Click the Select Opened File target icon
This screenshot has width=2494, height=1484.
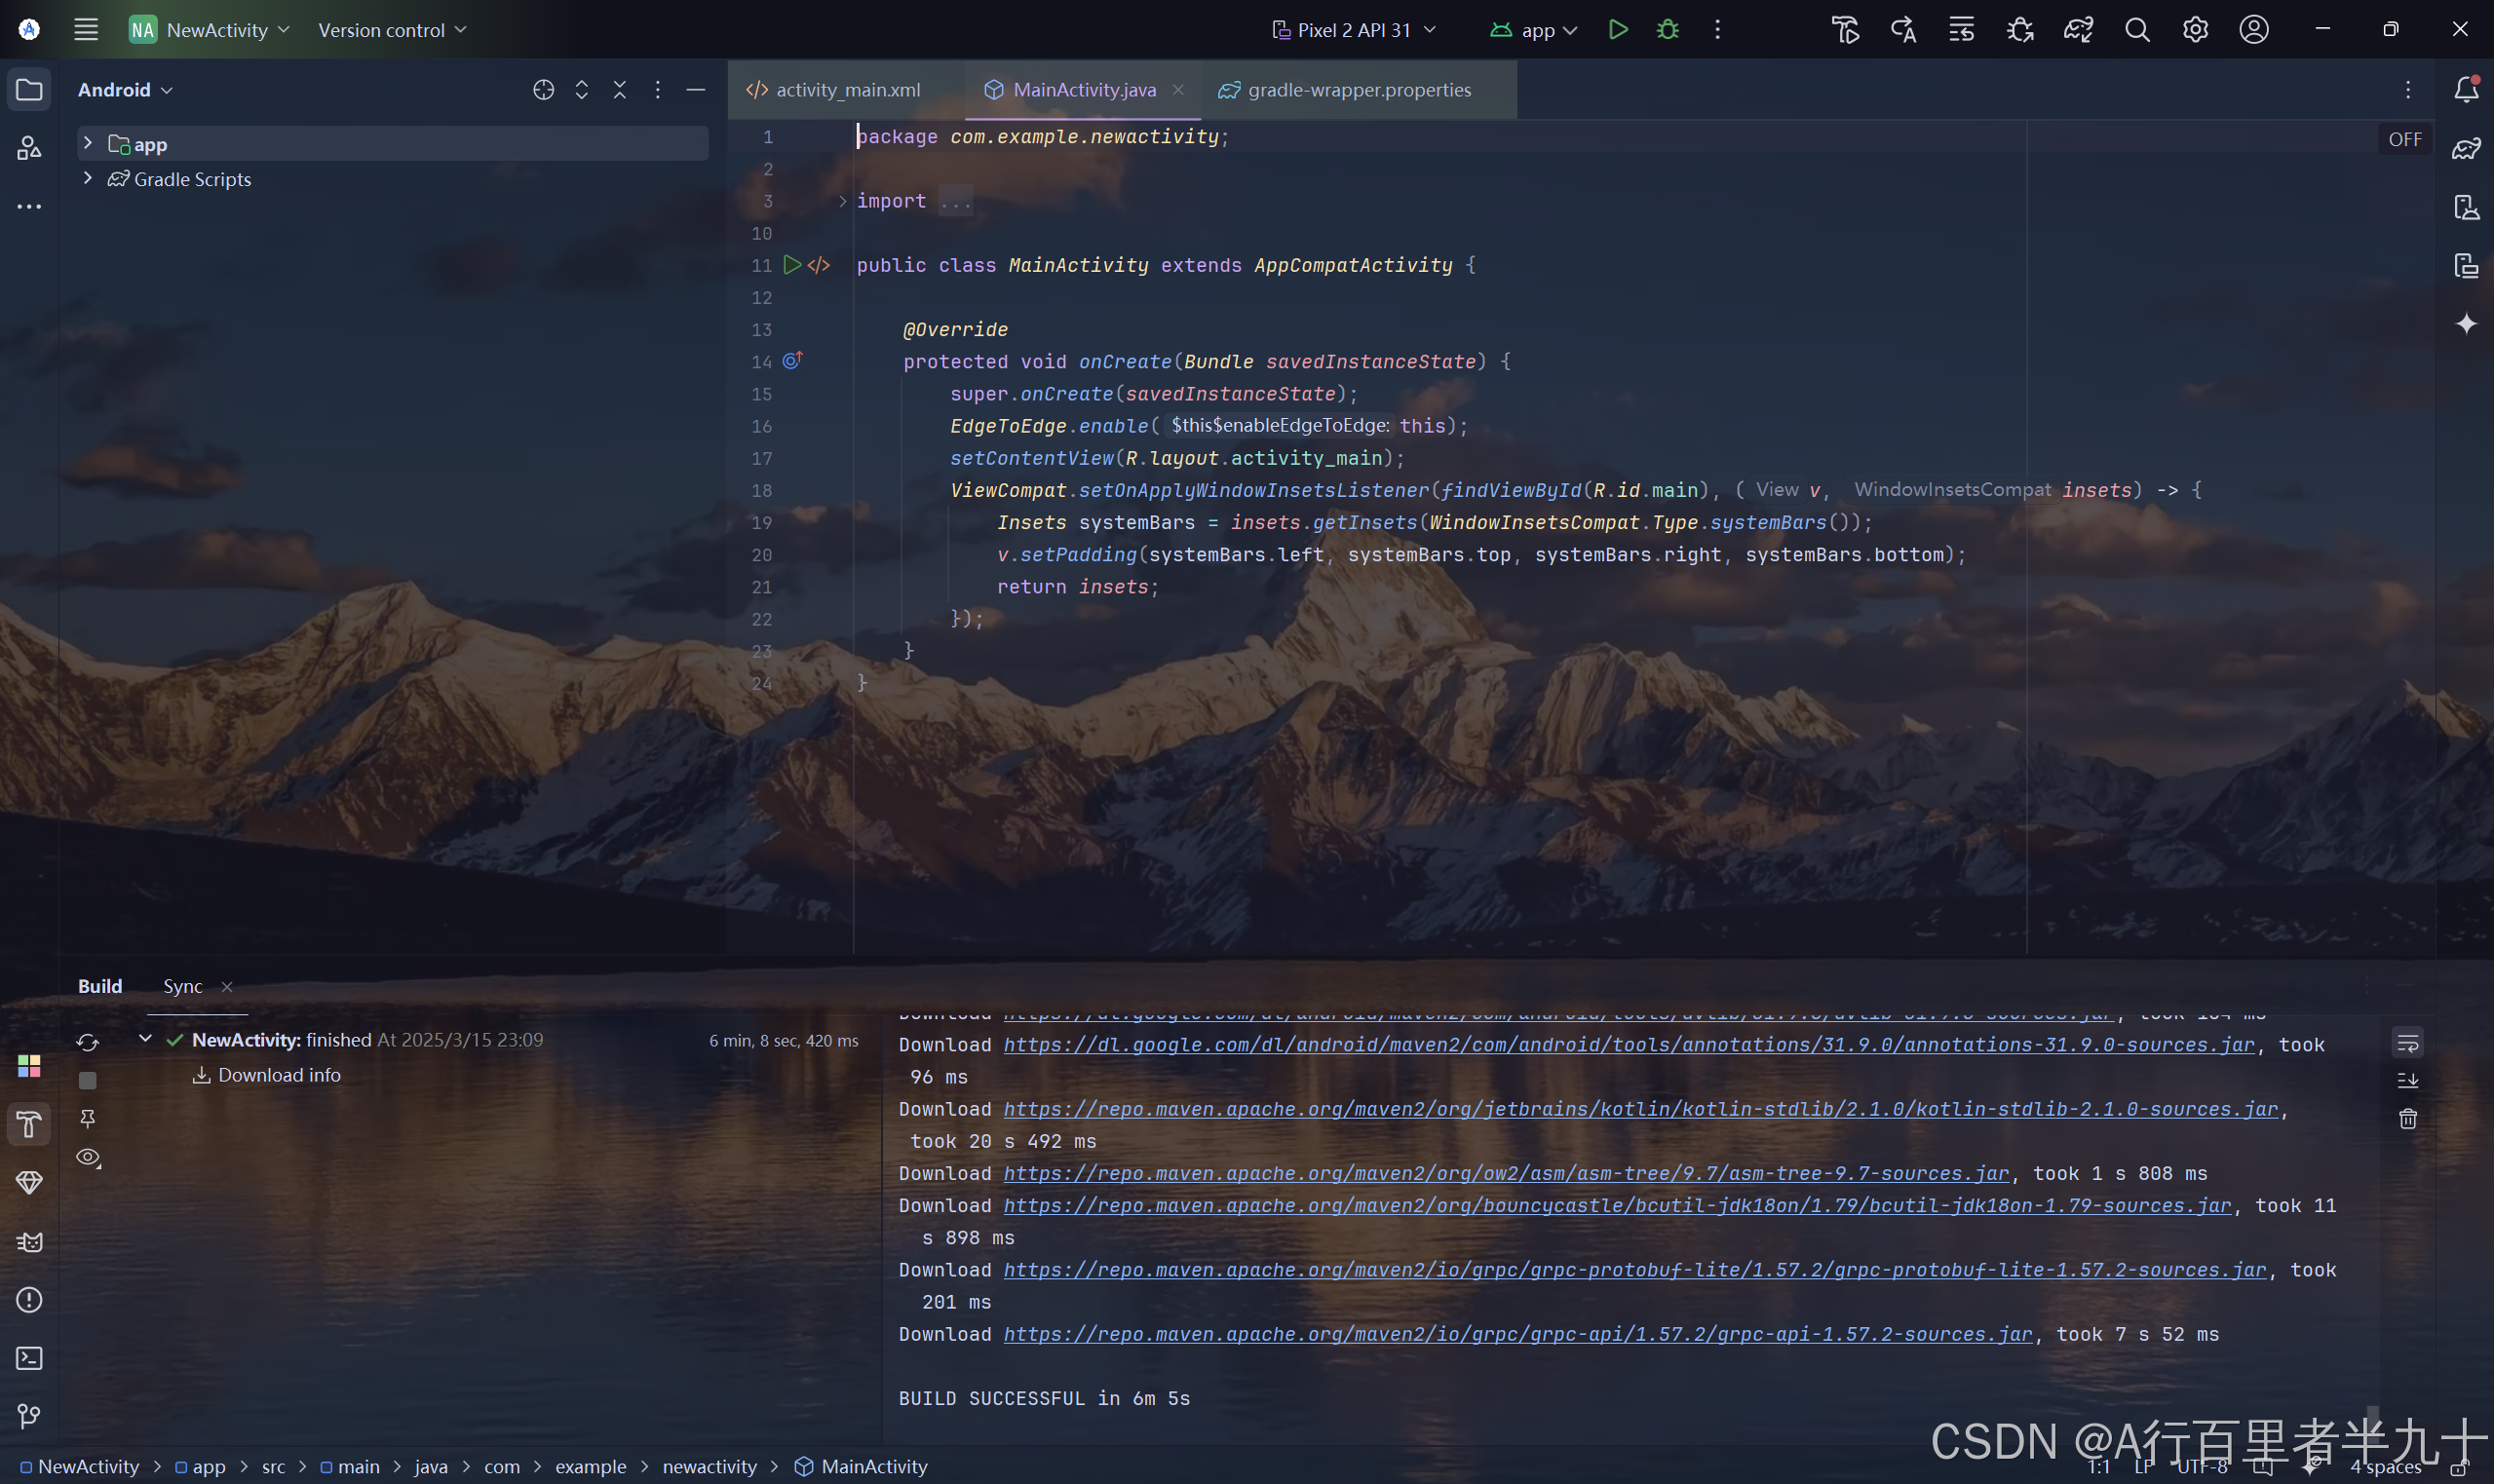[543, 90]
